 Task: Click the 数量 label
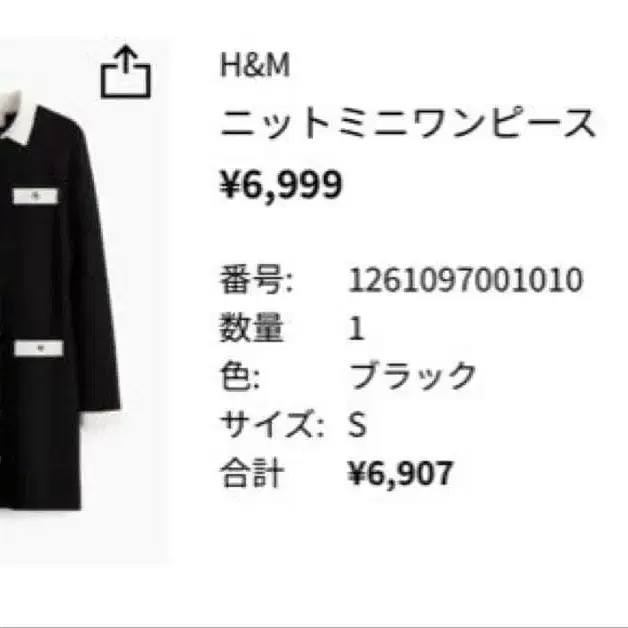coord(252,328)
